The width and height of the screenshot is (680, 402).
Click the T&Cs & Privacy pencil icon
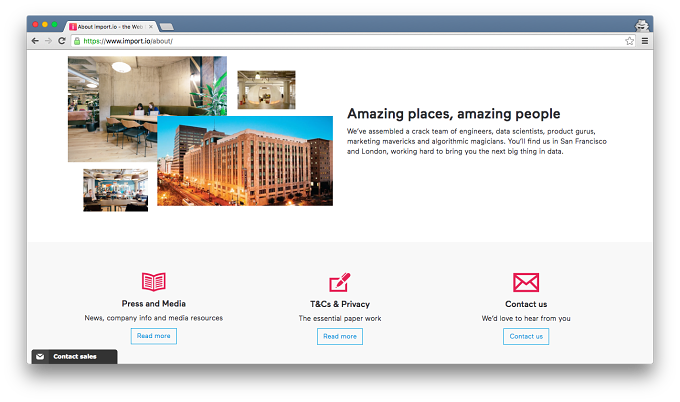(340, 282)
